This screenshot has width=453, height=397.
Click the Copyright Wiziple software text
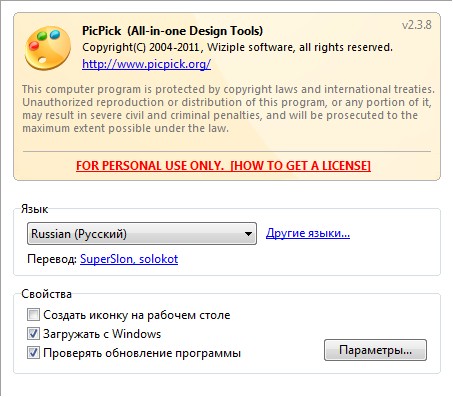[x=237, y=47]
